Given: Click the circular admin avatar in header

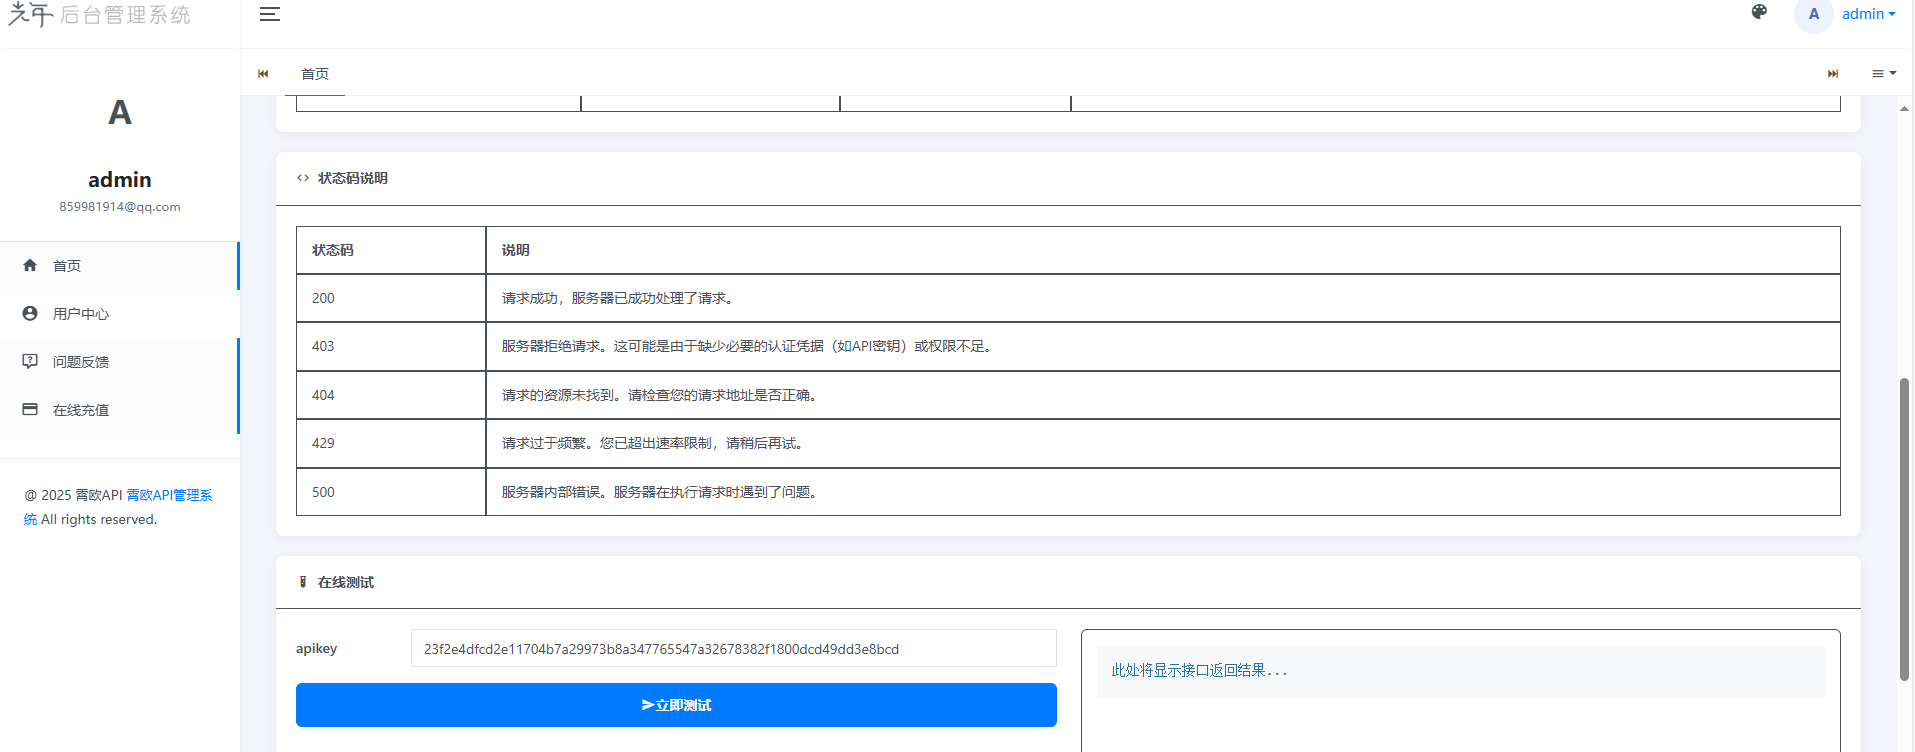Looking at the screenshot, I should click(x=1813, y=14).
